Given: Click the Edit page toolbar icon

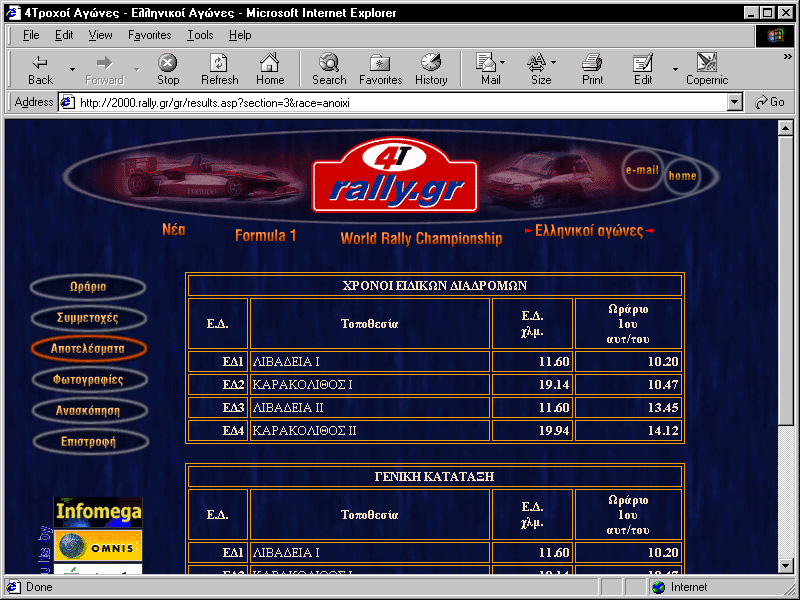Looking at the screenshot, I should [x=643, y=63].
